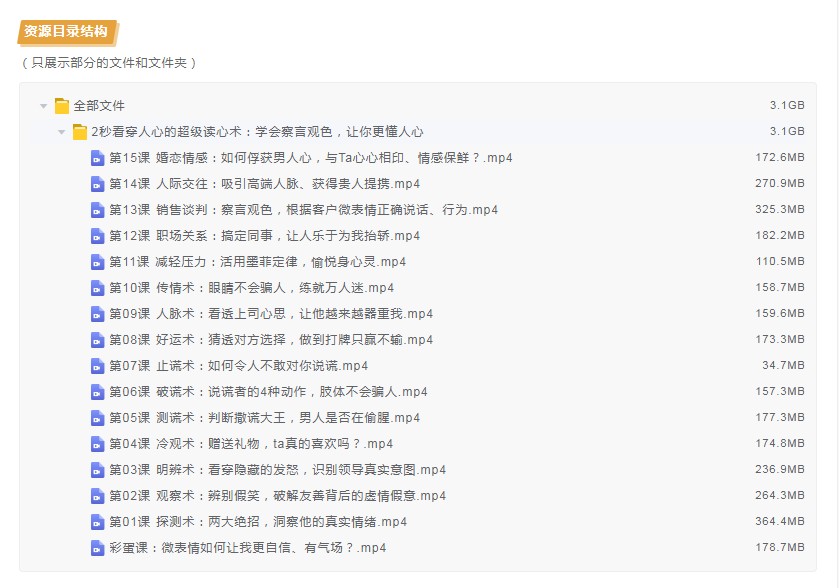Screen dimensions: 839x588
Task: Click video icon of 第01课 探测术
Action: click(97, 522)
